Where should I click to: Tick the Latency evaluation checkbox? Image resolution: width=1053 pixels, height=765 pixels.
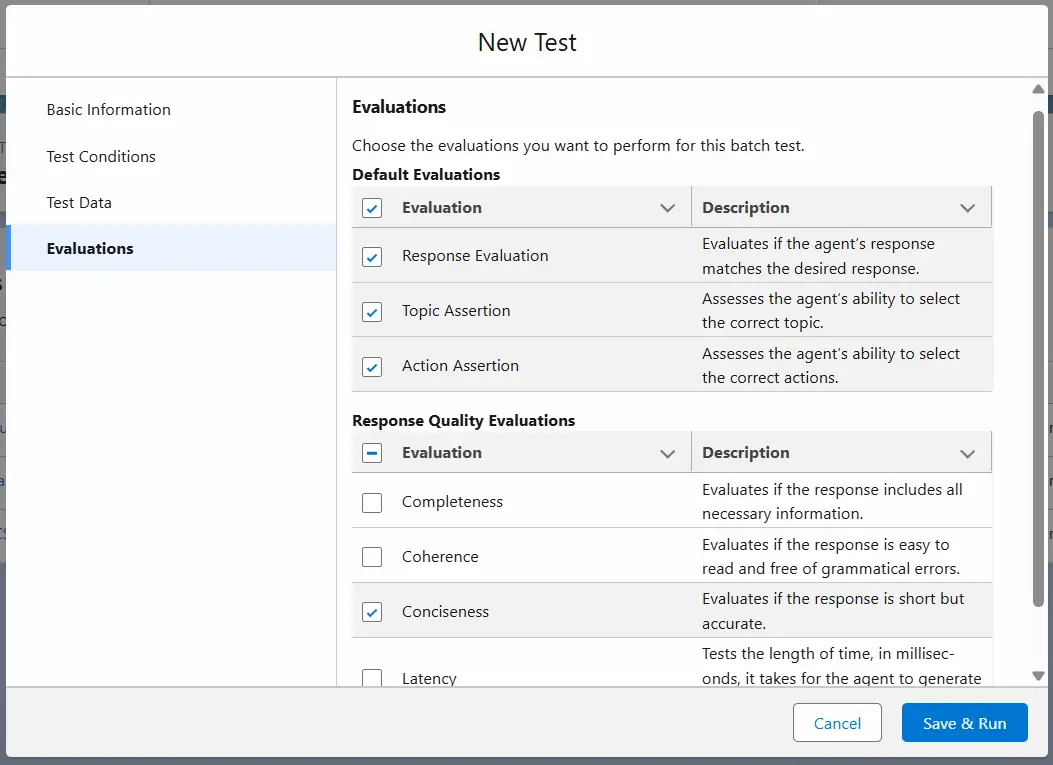tap(372, 678)
